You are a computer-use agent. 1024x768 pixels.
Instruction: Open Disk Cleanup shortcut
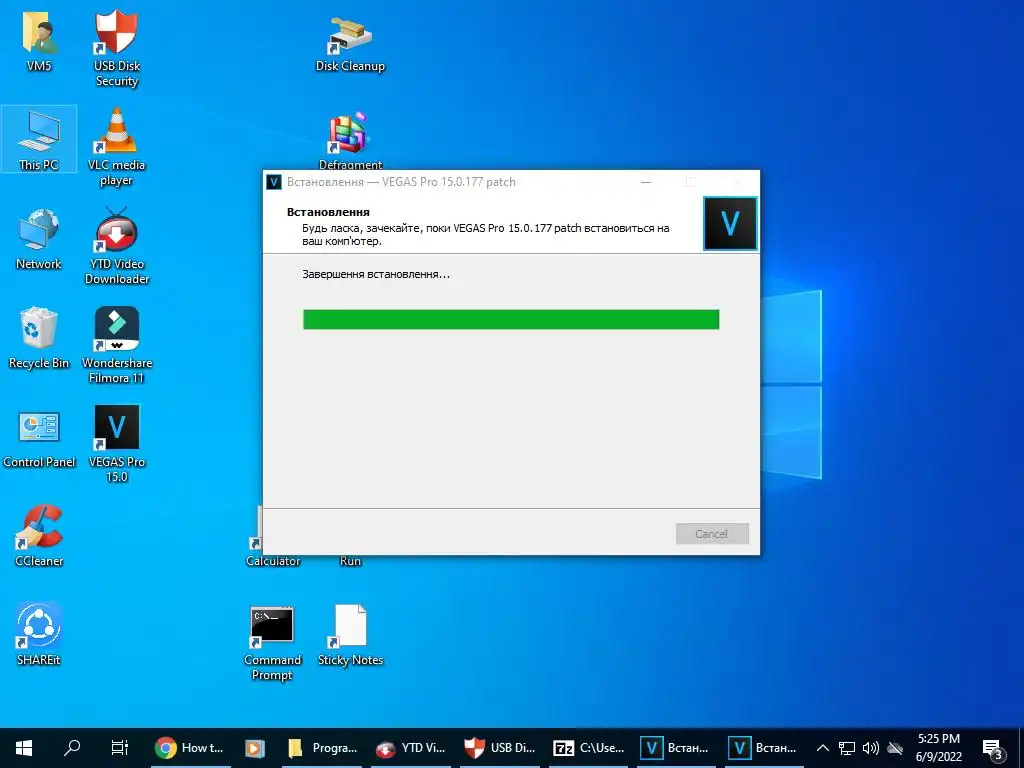pyautogui.click(x=350, y=44)
